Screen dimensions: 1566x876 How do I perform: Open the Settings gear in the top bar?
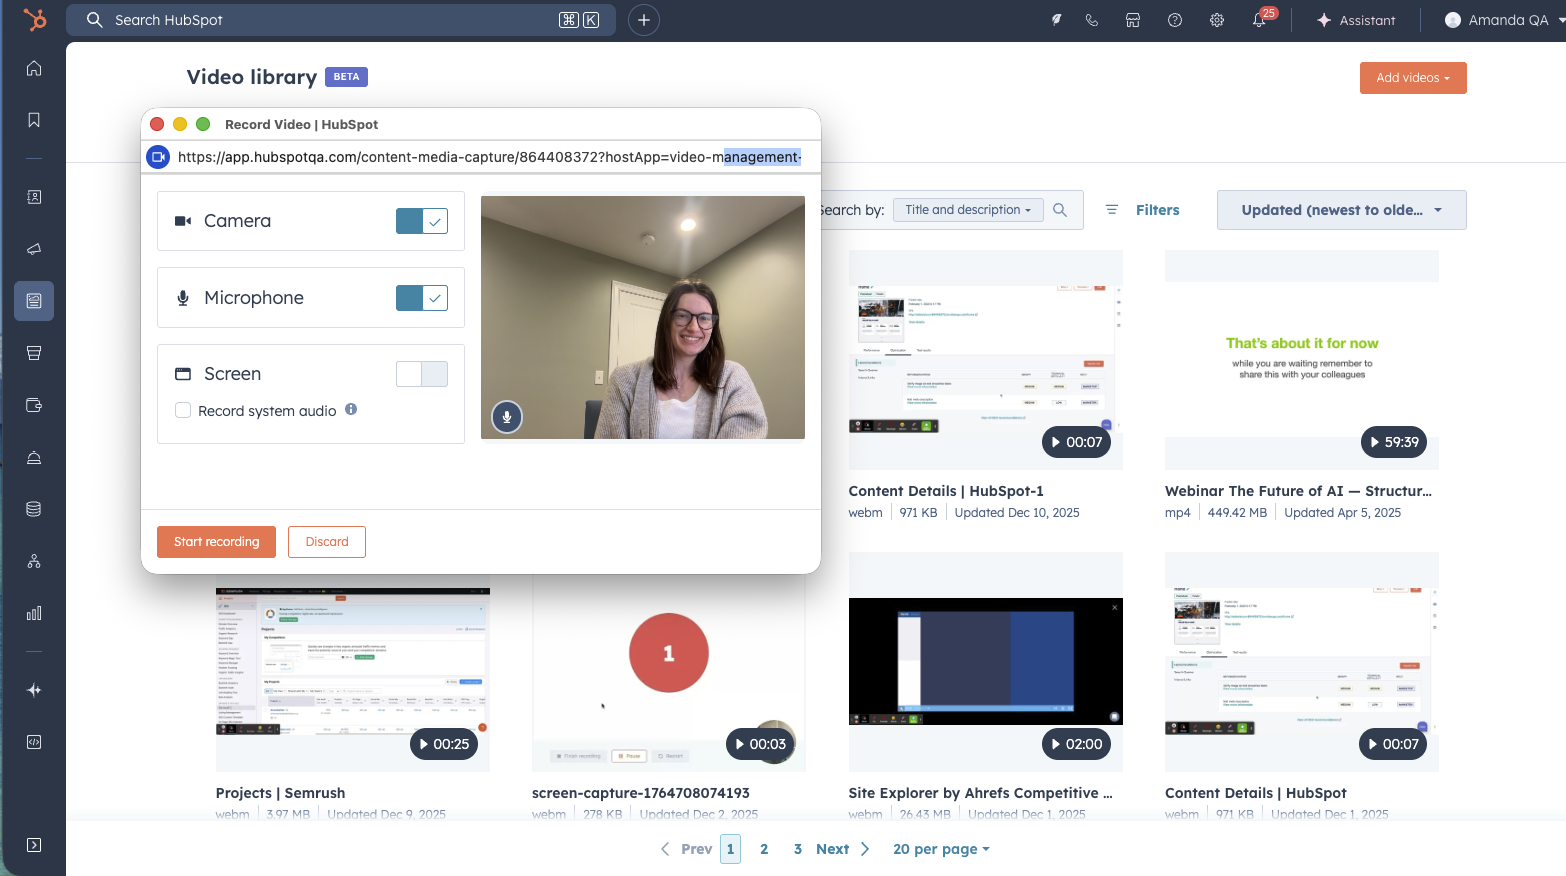point(1216,20)
